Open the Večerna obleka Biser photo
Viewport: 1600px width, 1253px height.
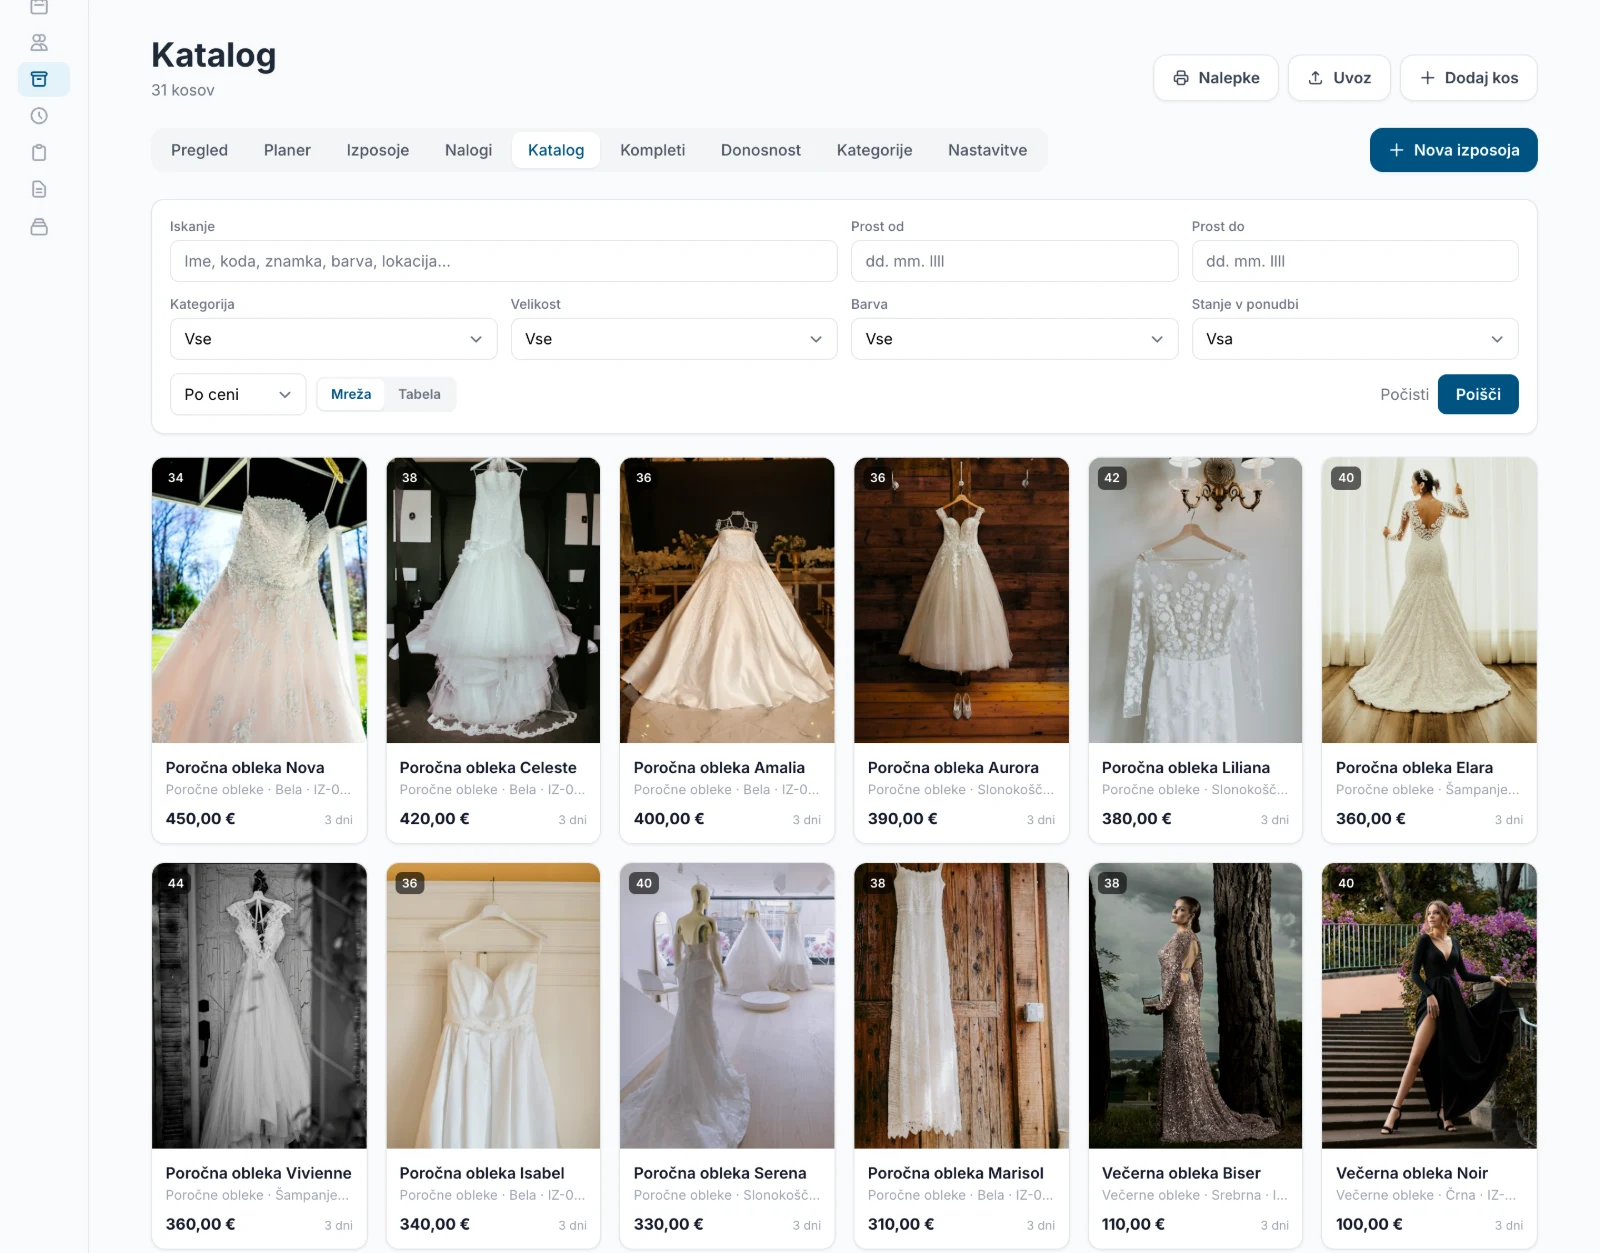pyautogui.click(x=1195, y=1005)
